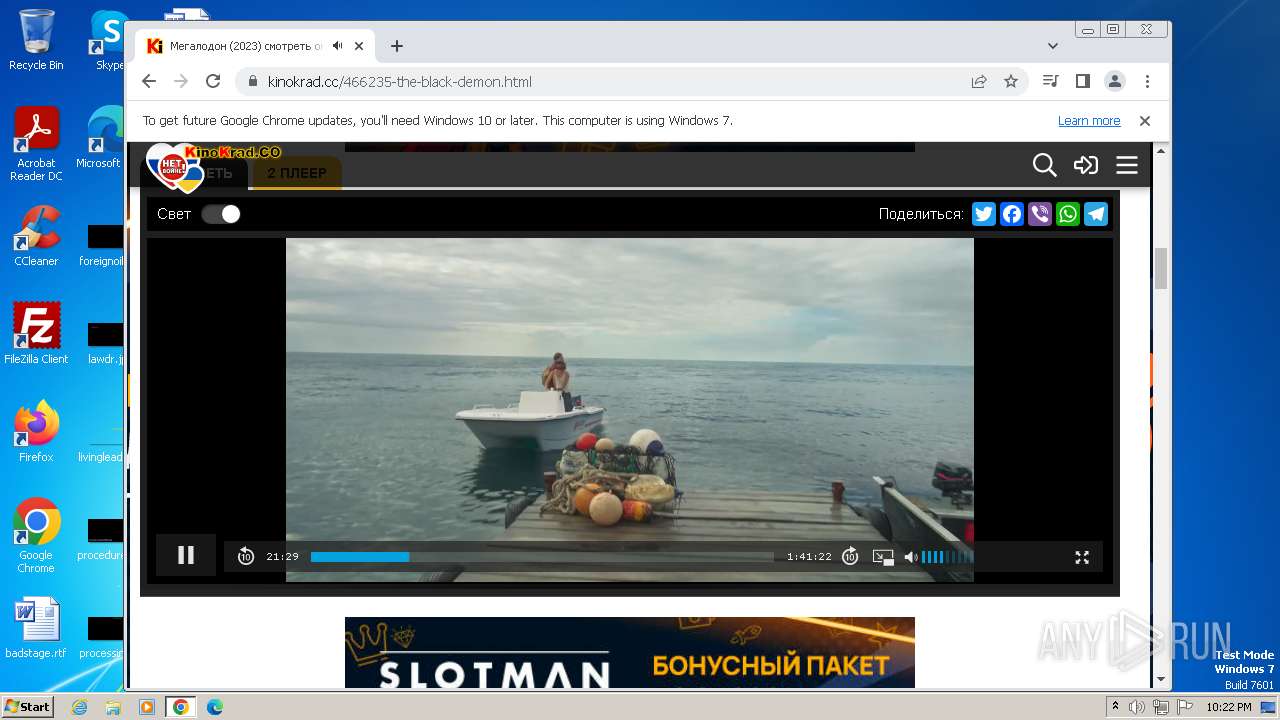Screen dimensions: 1280x720
Task: Skip forward 10 seconds
Action: [x=850, y=556]
